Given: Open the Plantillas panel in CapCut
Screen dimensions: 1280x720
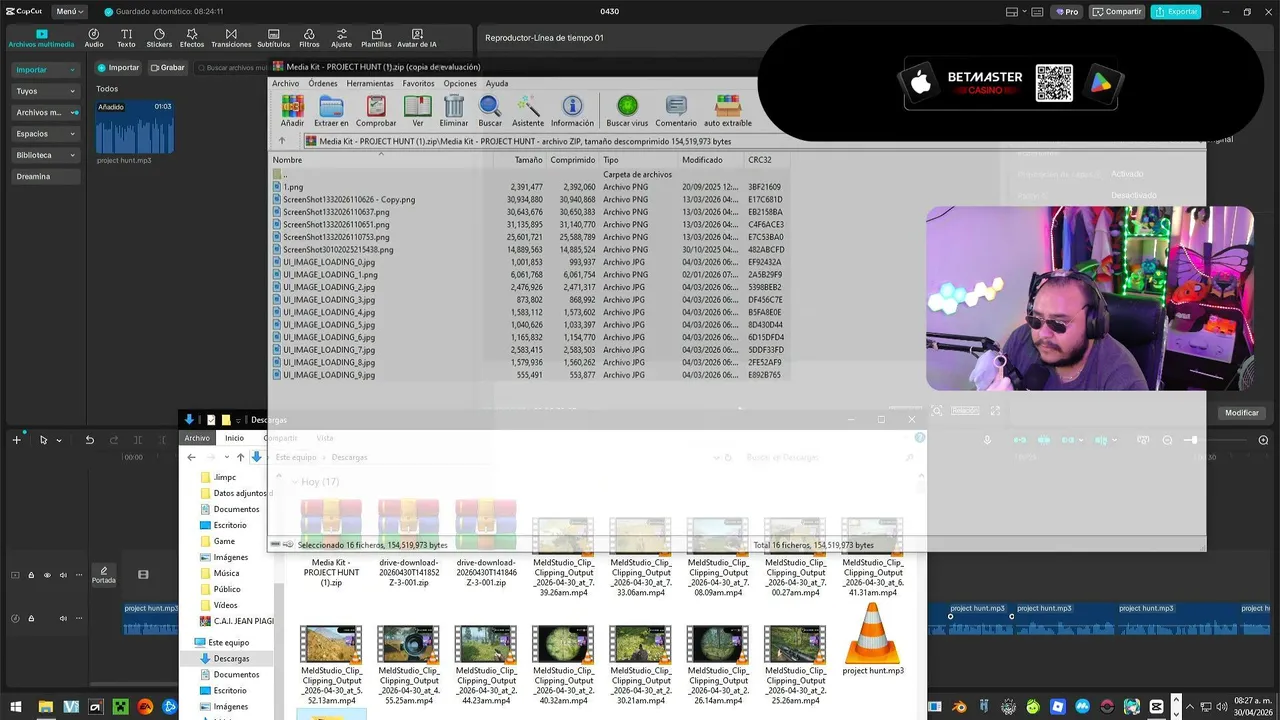Looking at the screenshot, I should [x=376, y=38].
